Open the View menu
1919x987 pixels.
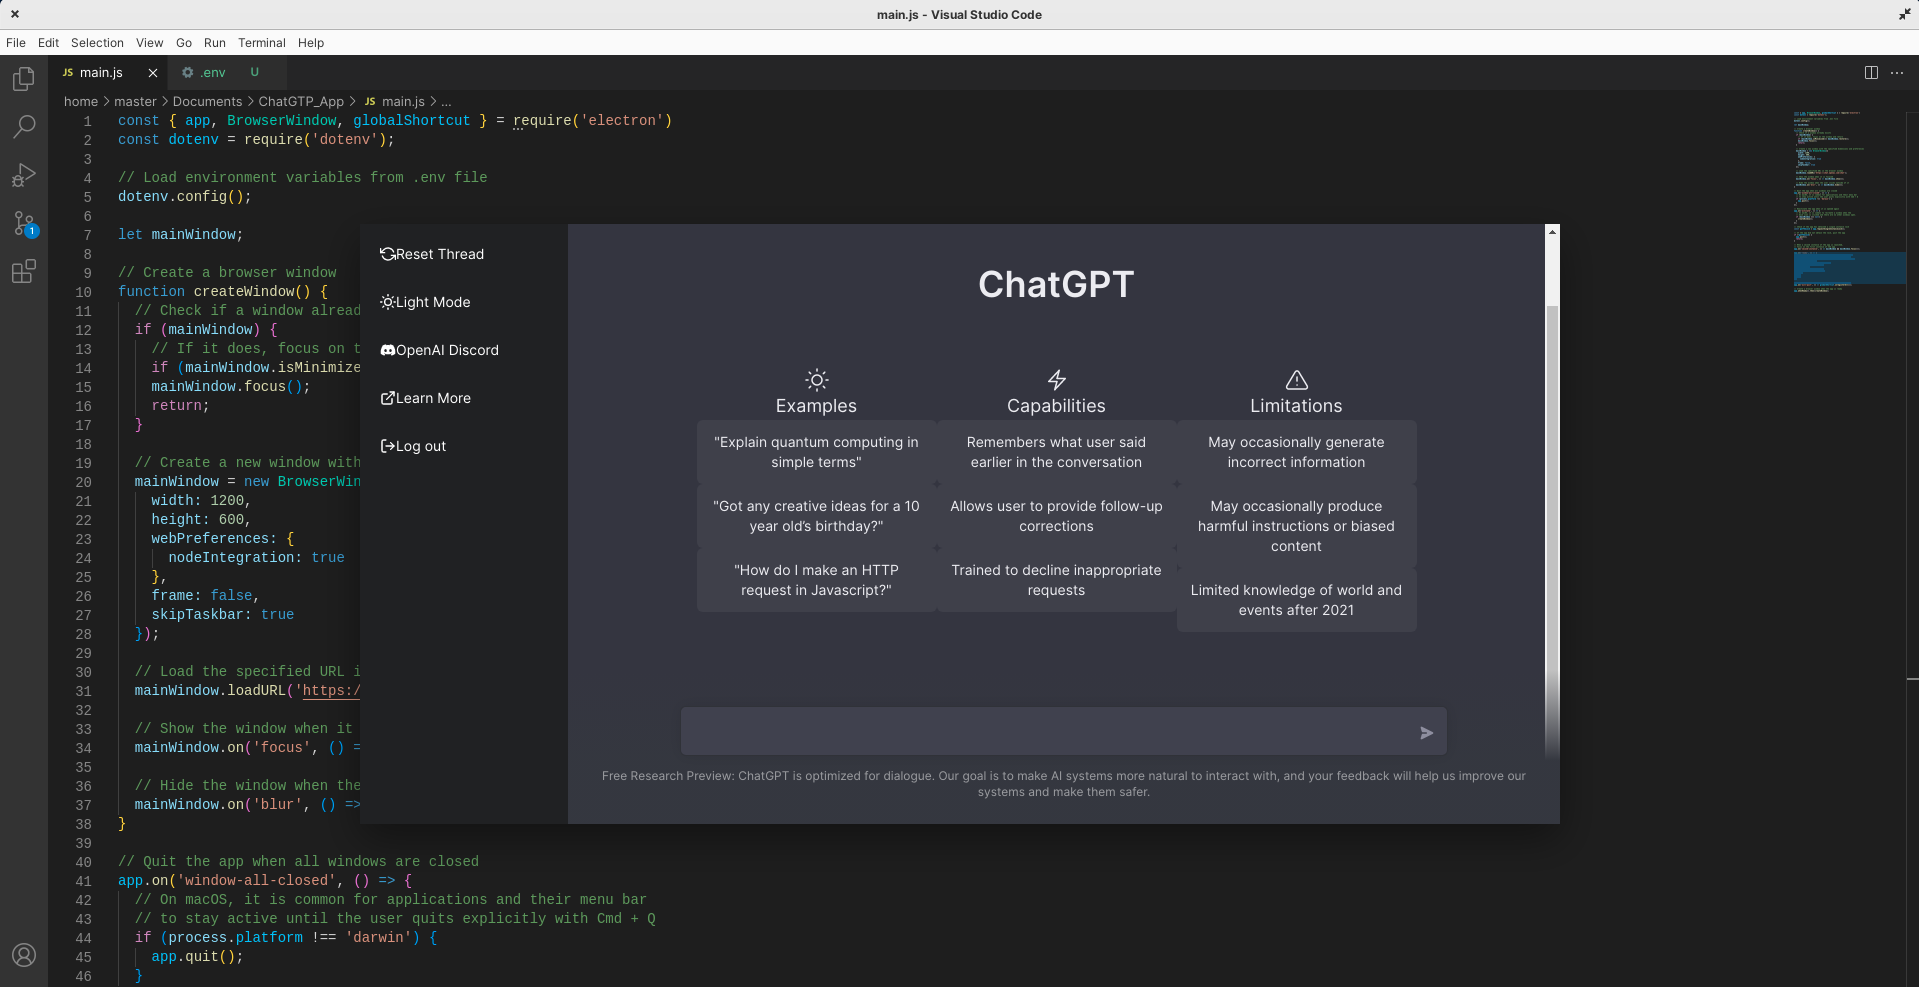coord(150,43)
